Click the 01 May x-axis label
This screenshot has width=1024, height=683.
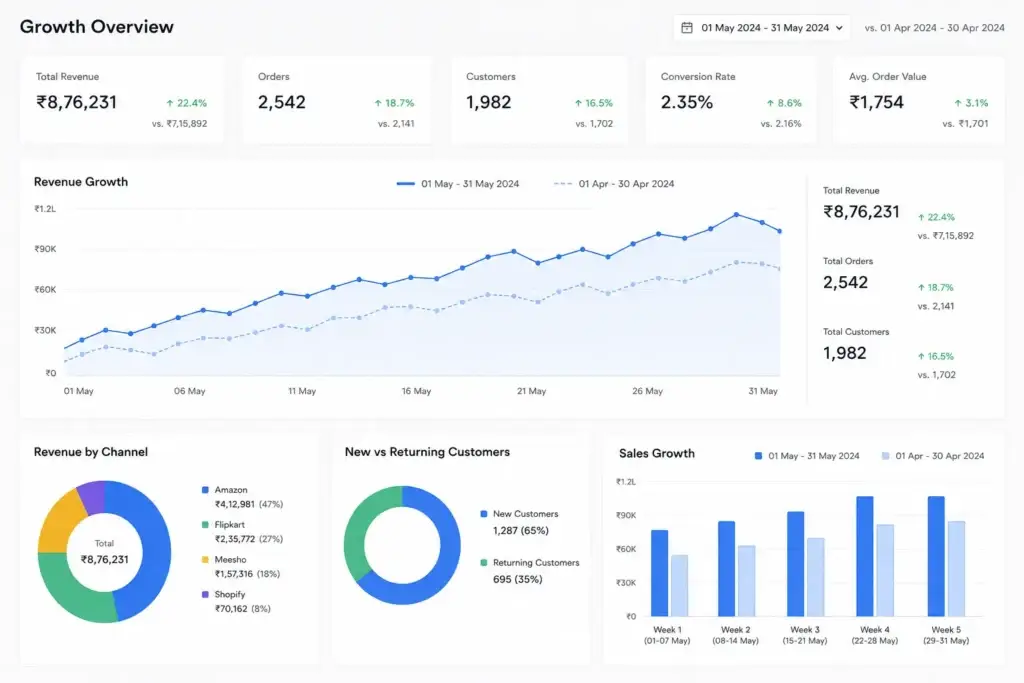(78, 391)
